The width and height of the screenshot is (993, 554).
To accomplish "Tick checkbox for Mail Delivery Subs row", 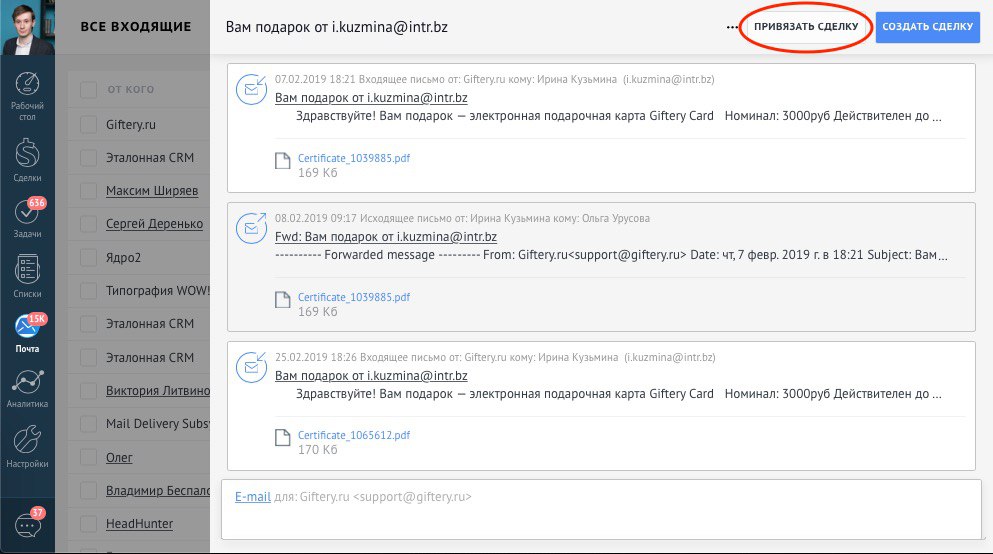I will (x=89, y=424).
